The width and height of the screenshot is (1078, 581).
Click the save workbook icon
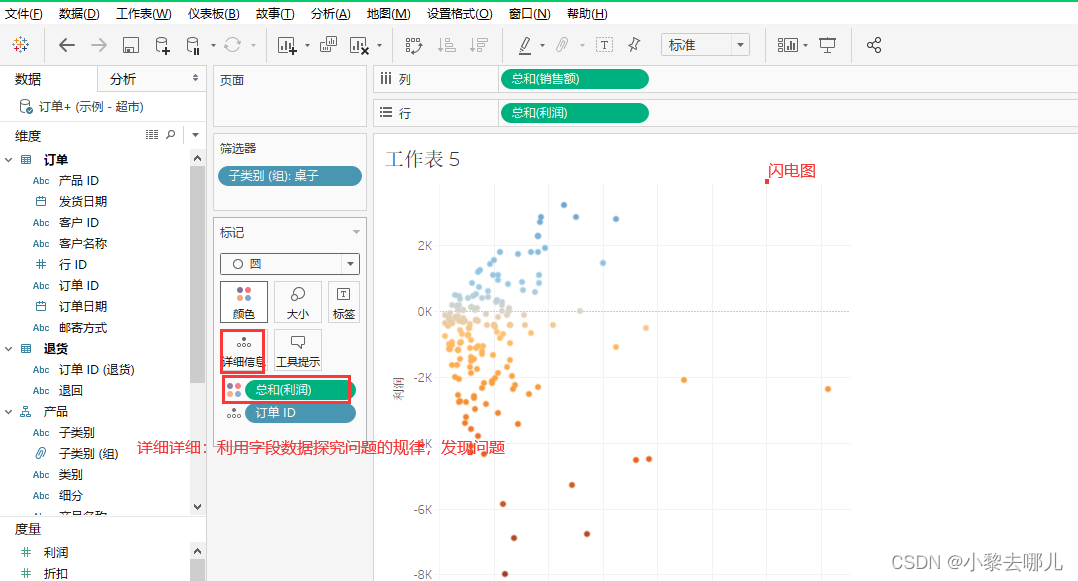click(x=130, y=45)
